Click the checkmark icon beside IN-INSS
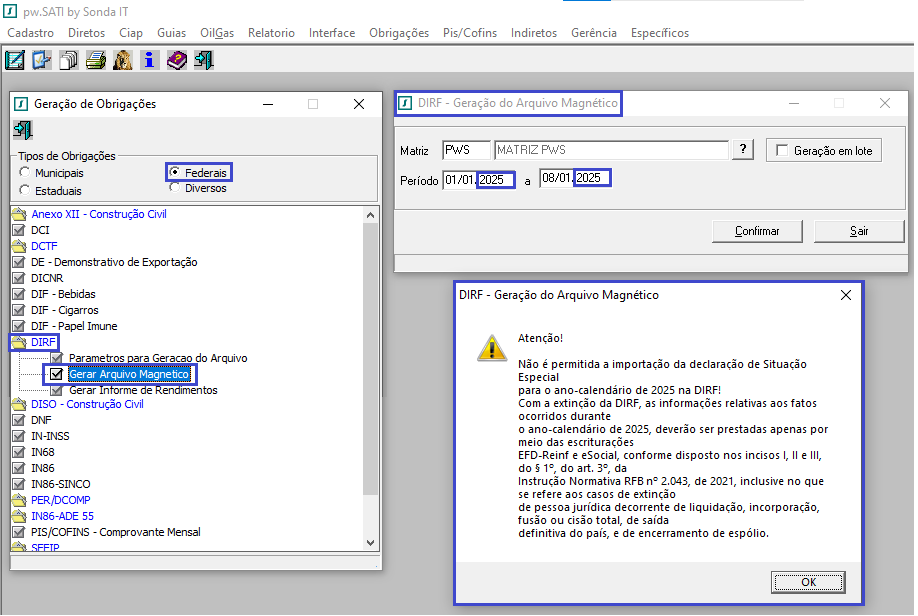 [19, 436]
